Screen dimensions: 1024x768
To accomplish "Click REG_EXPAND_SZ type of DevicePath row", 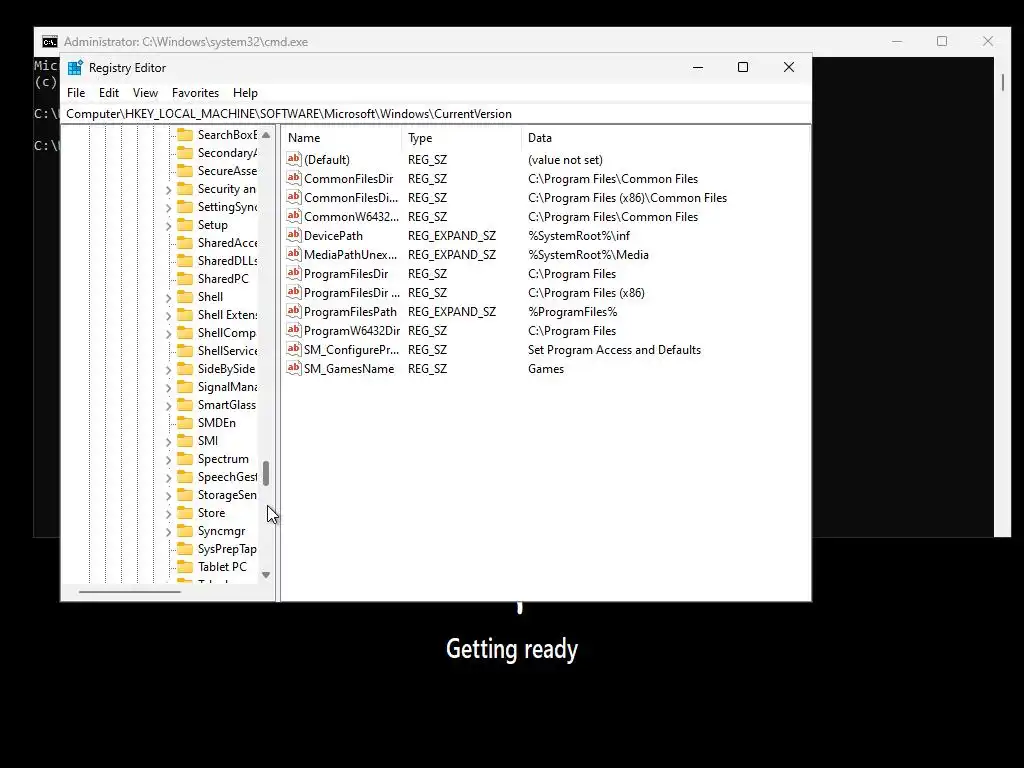I will tap(451, 235).
